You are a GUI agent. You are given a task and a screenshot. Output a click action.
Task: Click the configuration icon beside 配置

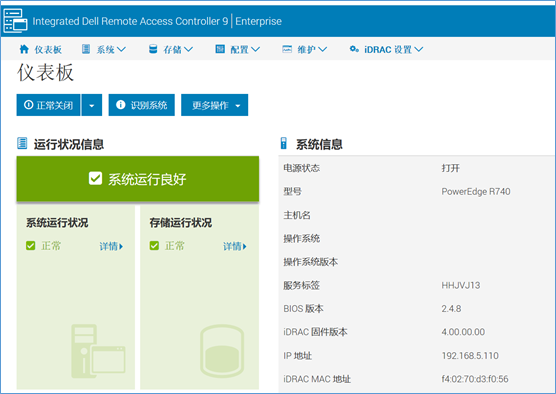[x=220, y=49]
